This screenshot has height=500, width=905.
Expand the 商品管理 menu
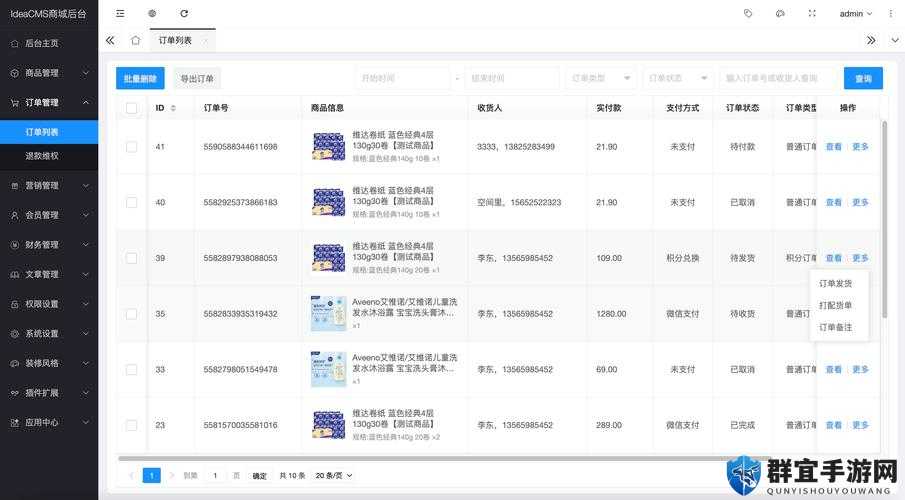click(49, 73)
